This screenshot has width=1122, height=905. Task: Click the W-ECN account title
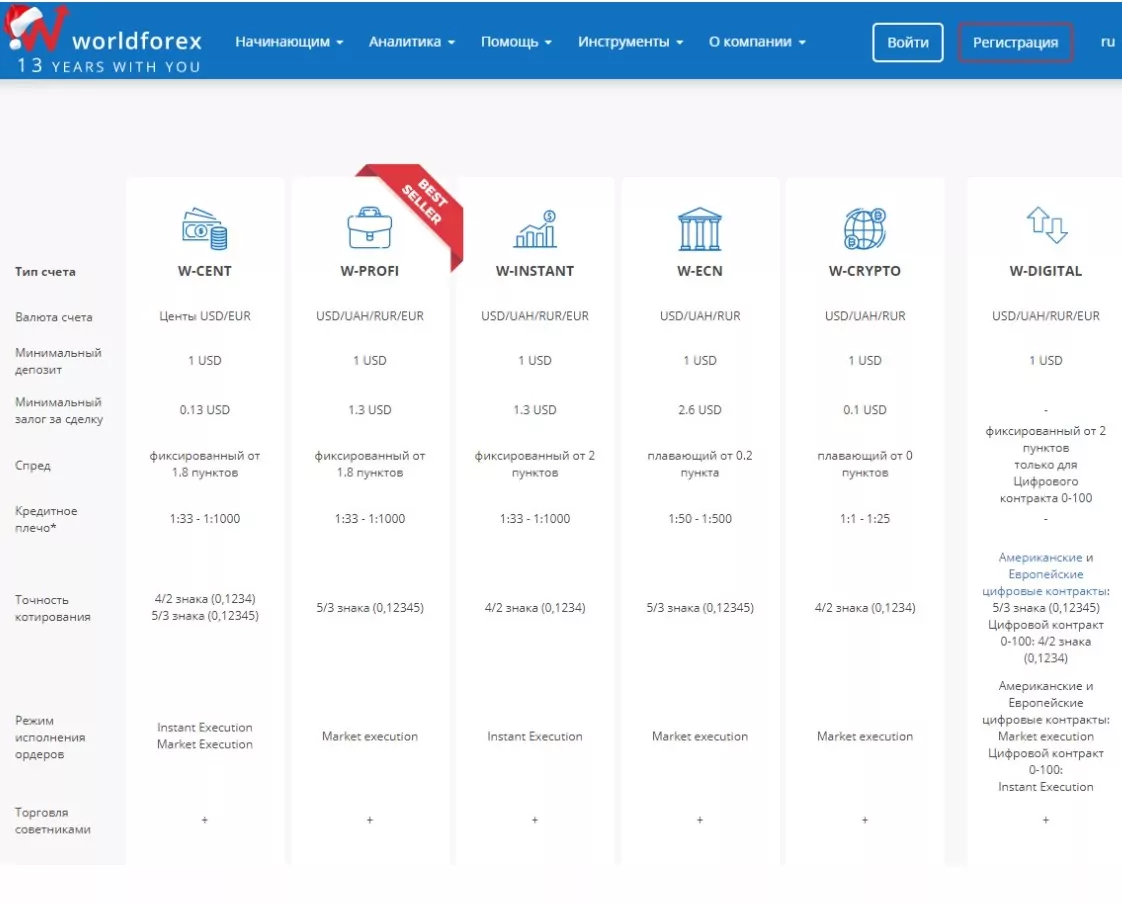pos(700,271)
